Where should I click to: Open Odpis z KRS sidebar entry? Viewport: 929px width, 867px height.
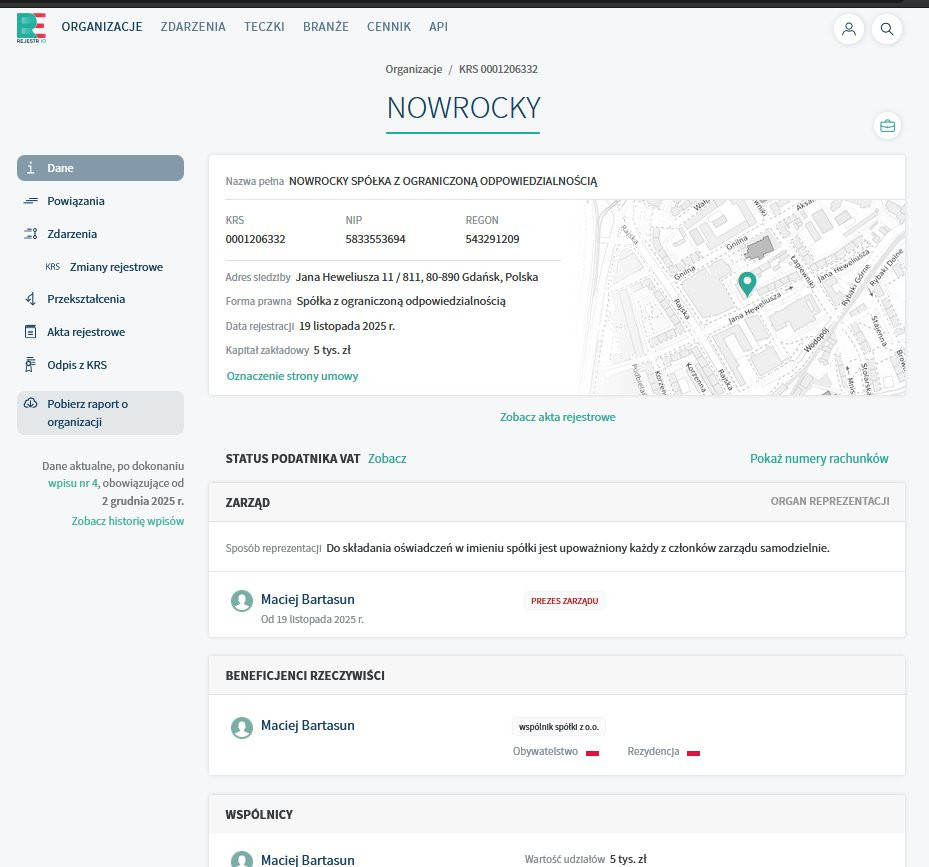pos(77,365)
